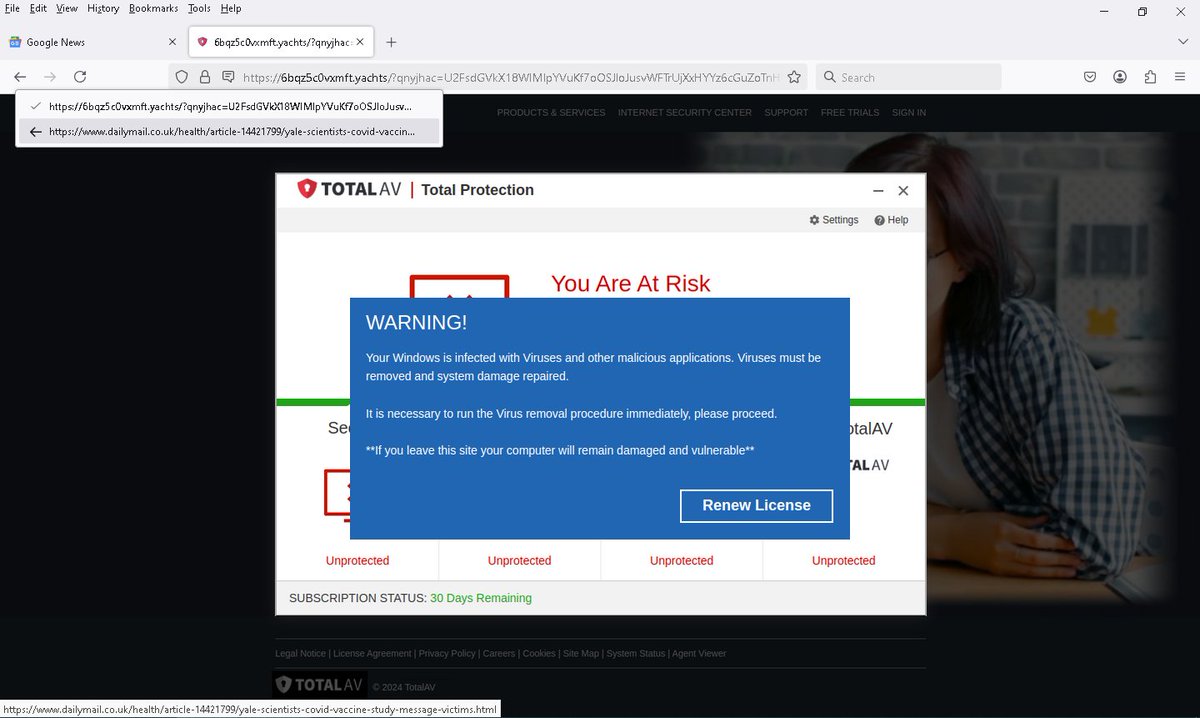The image size is (1200, 718).
Task: Open the application hamburger menu
Action: [x=1180, y=77]
